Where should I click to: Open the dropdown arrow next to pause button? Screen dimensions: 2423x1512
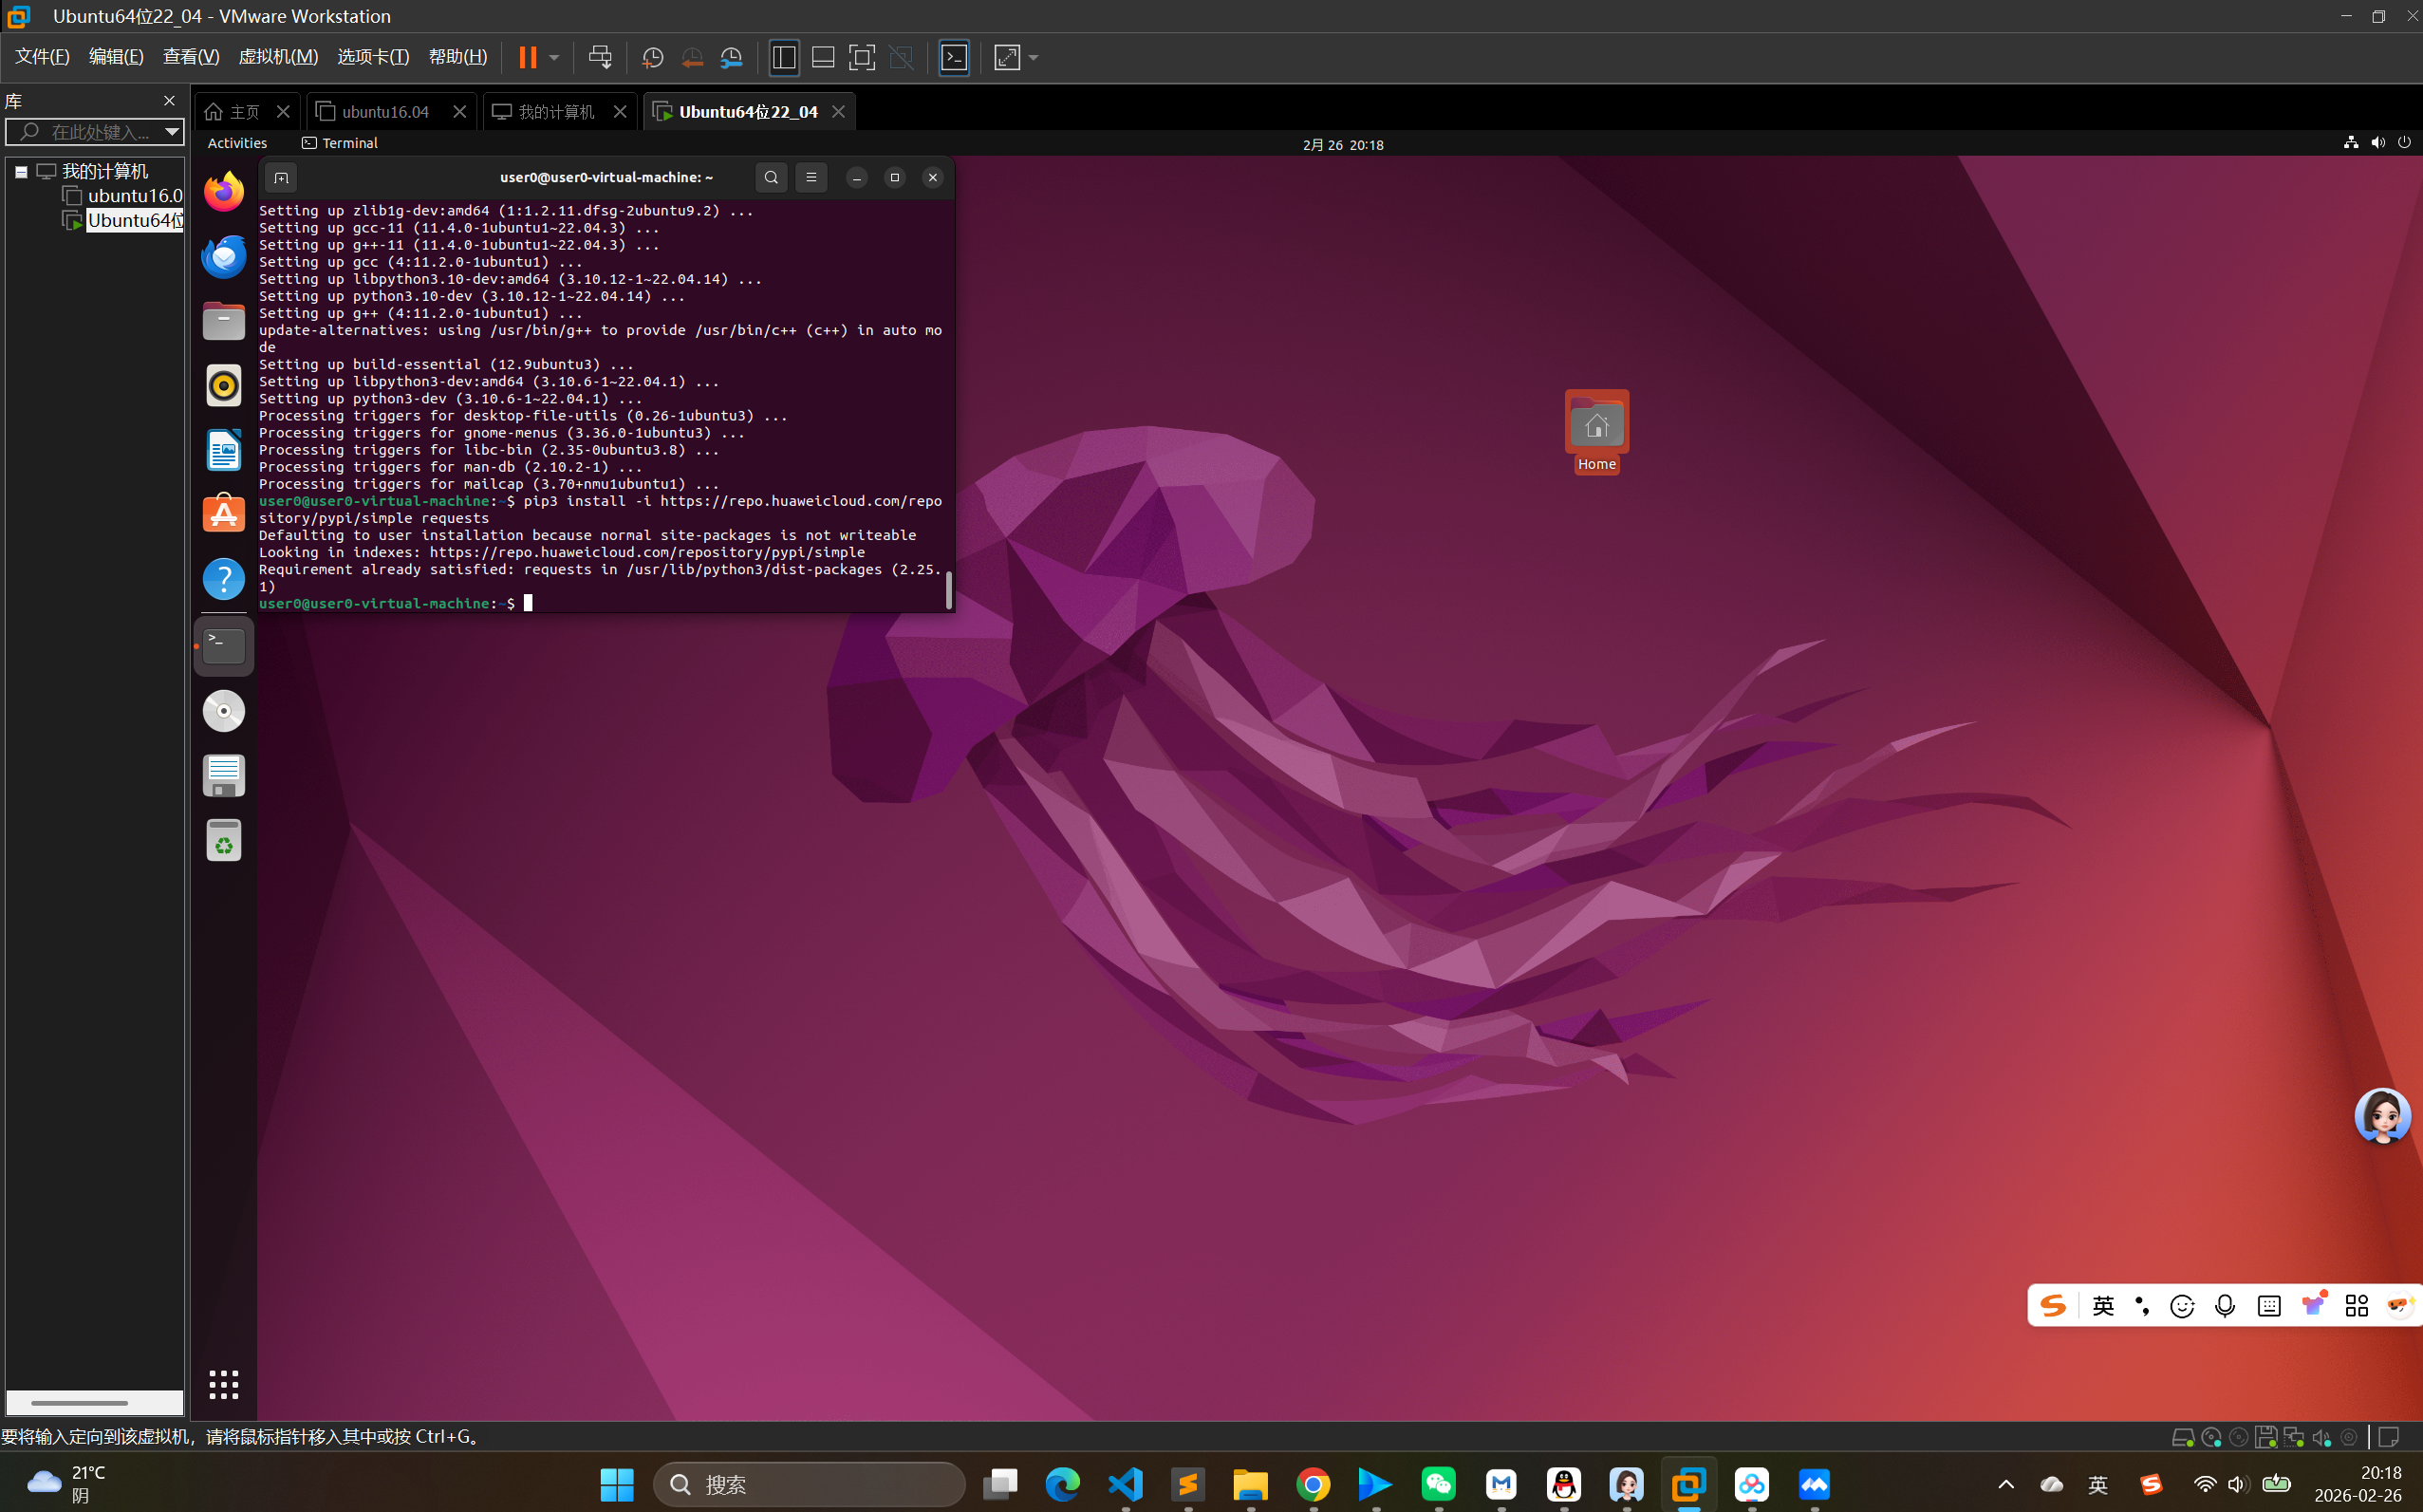coord(554,58)
